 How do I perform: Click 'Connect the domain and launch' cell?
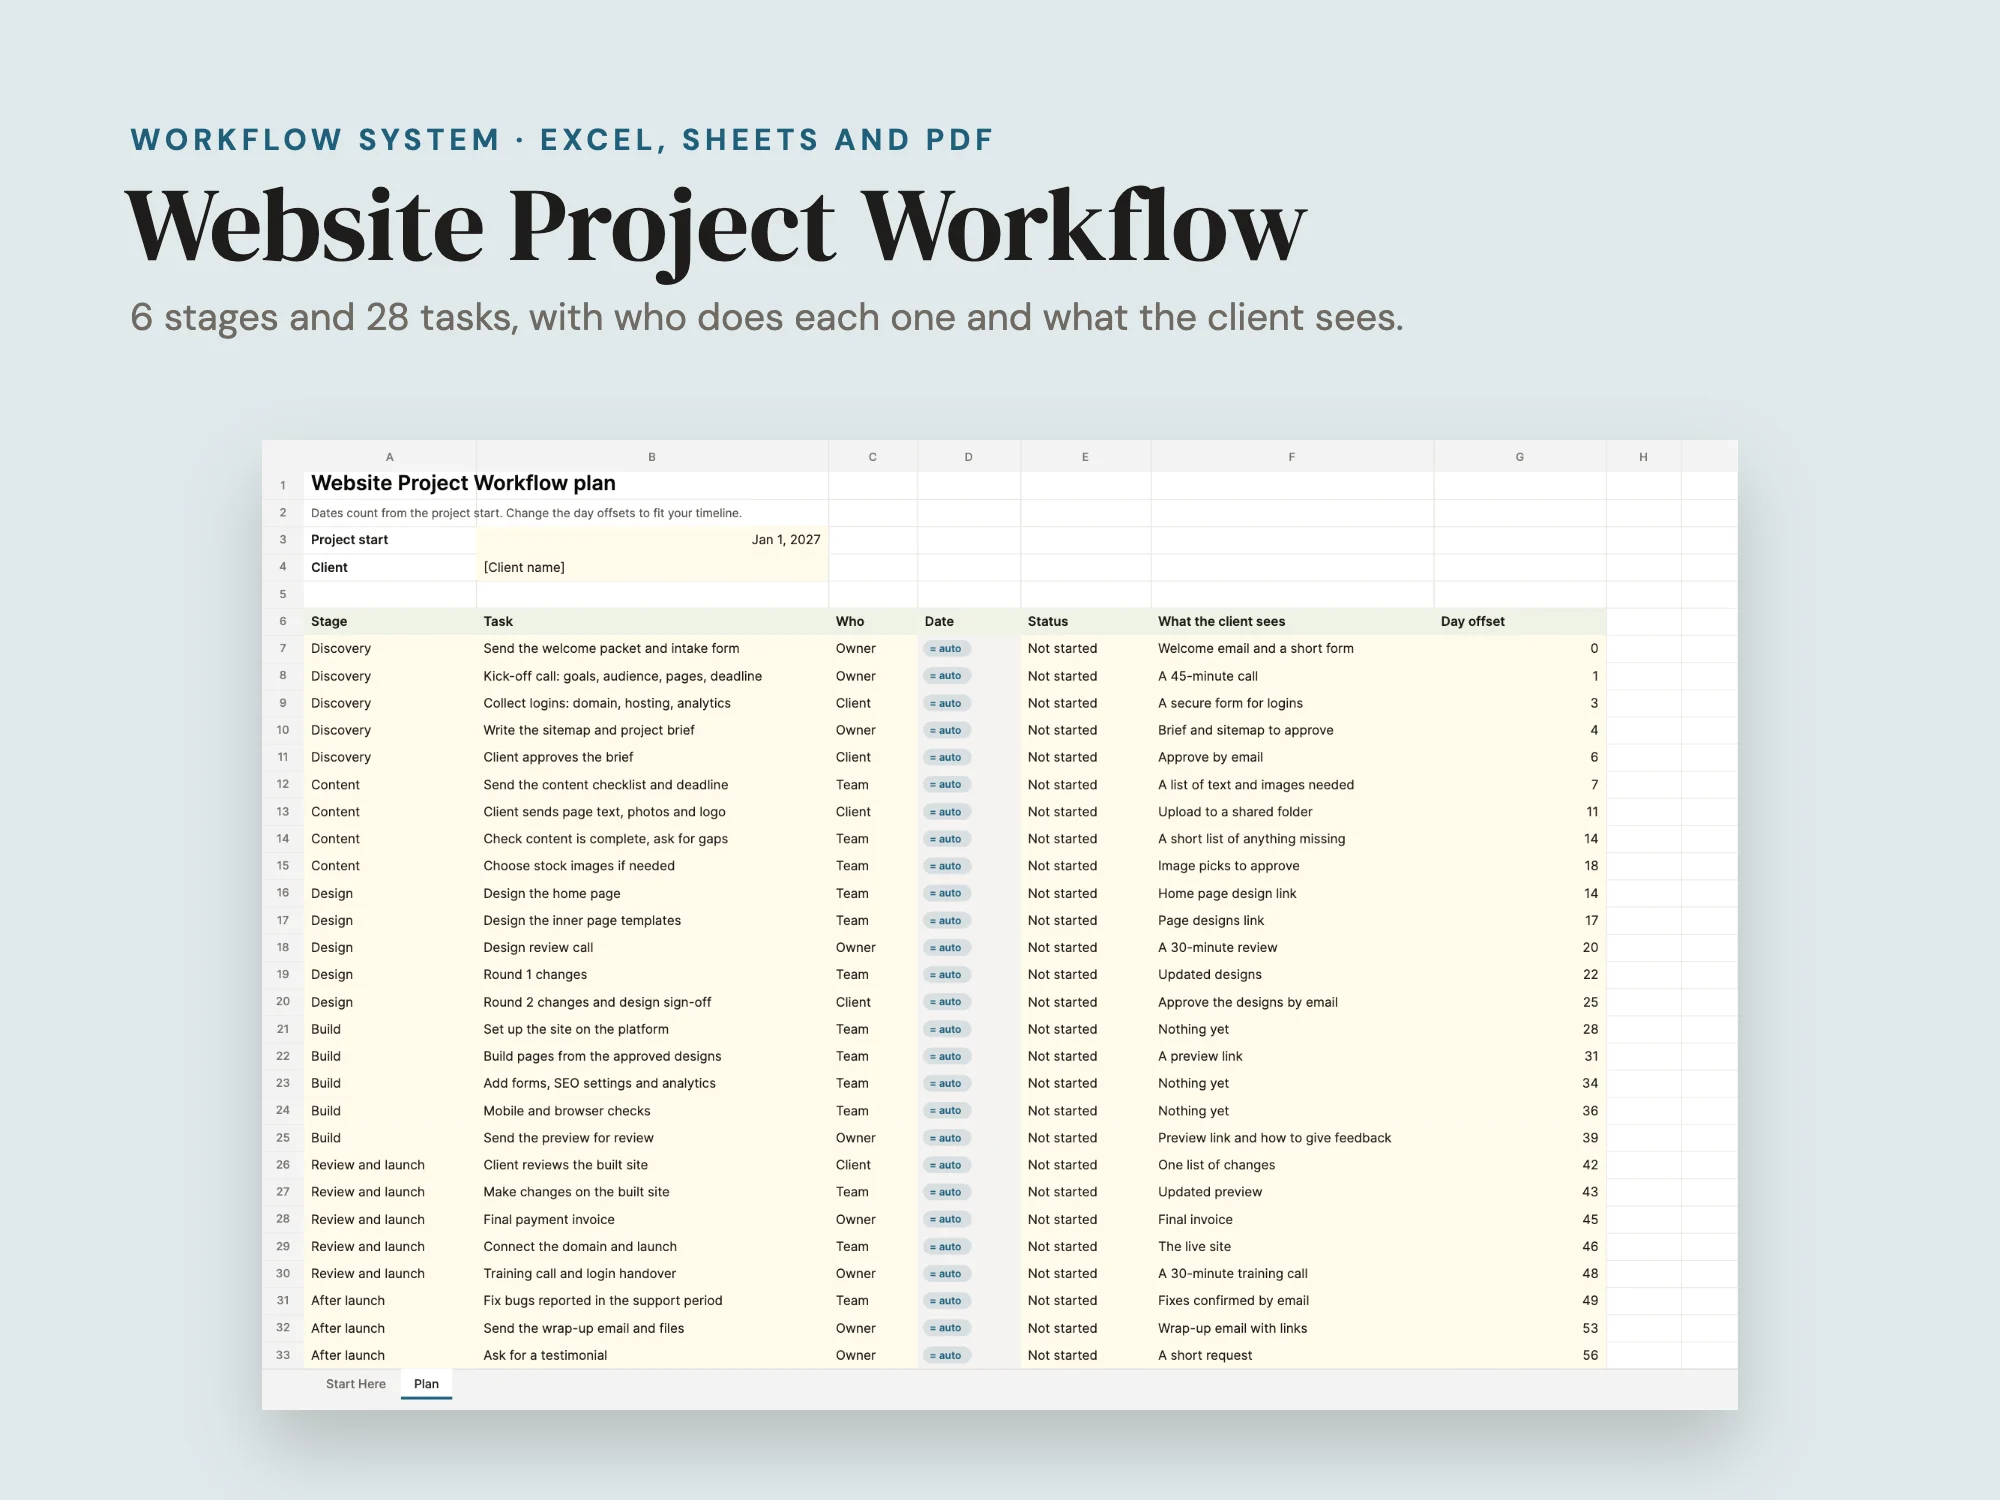[652, 1247]
